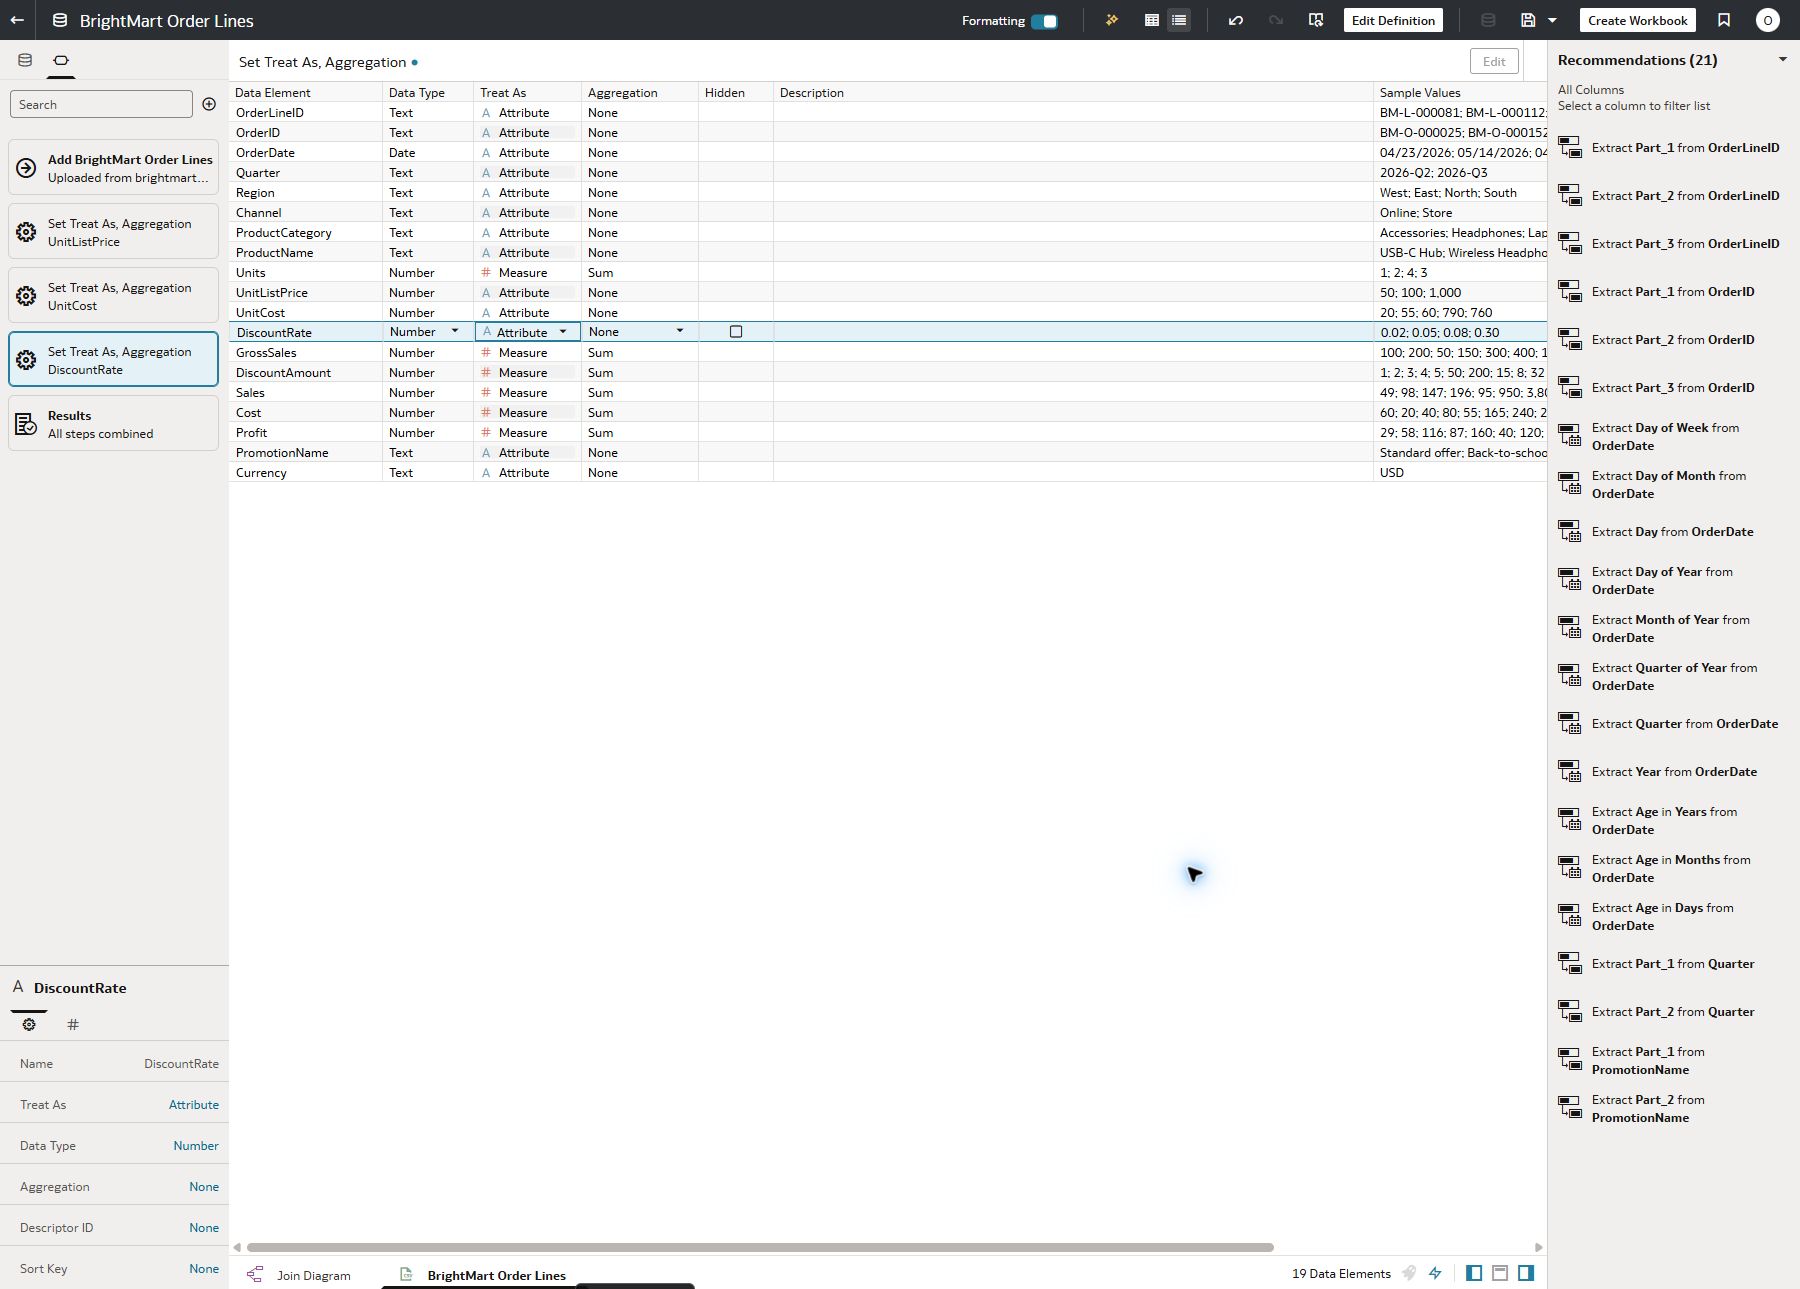Change Treat As value in properties panel
Viewport: 1800px width, 1289px height.
pos(194,1104)
